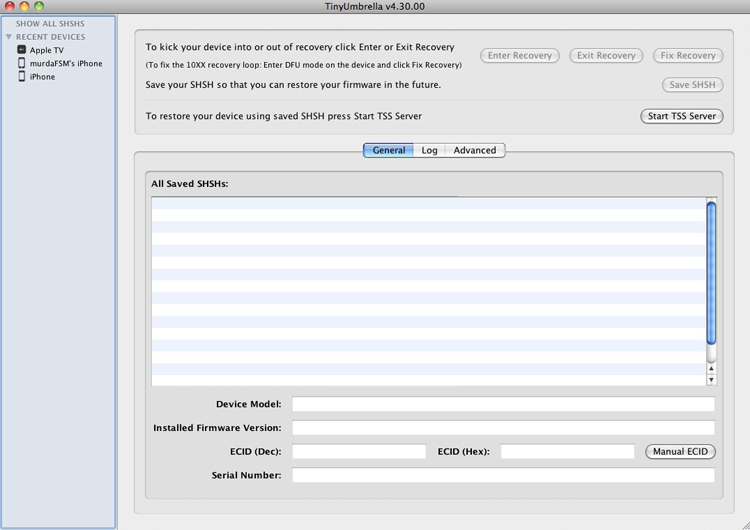750x530 pixels.
Task: Switch to the General tab
Action: [388, 150]
